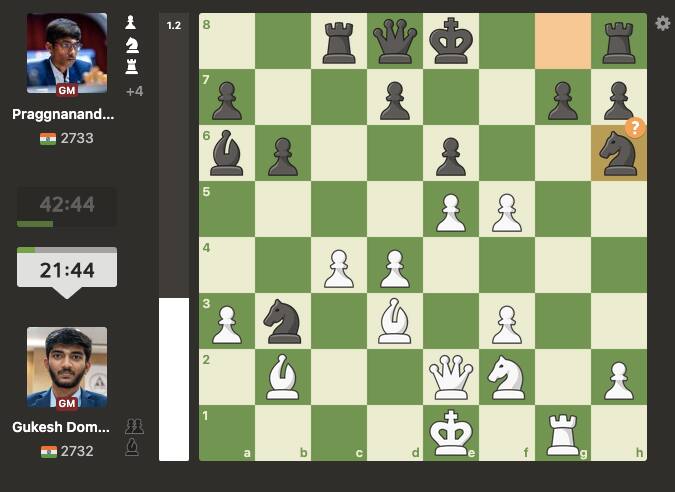Select the black rook on h8
The width and height of the screenshot is (675, 492).
[x=619, y=42]
